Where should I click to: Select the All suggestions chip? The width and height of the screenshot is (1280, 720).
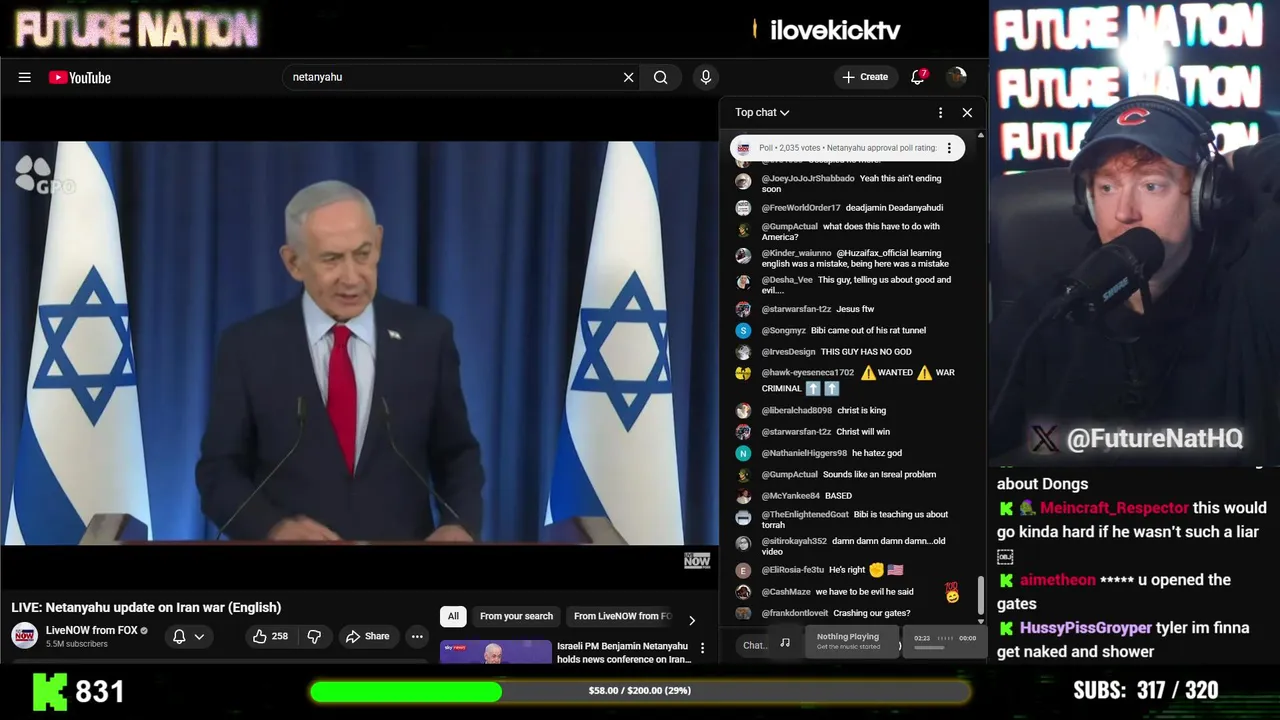tap(453, 616)
